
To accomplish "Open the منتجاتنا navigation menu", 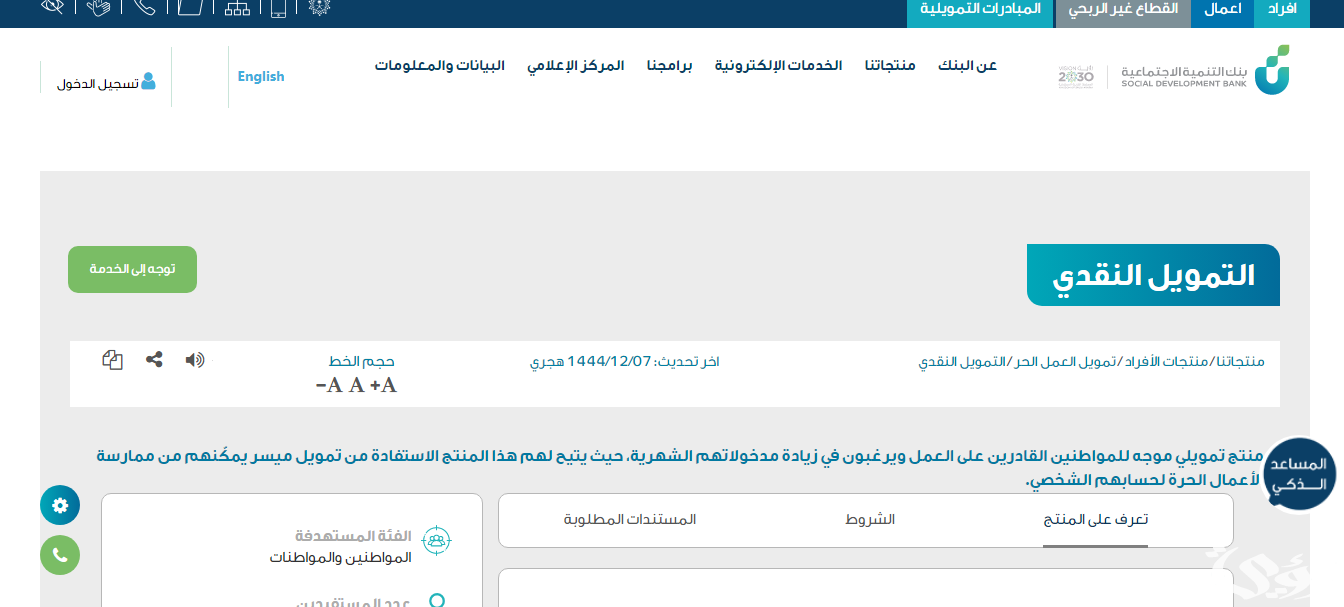I will tap(890, 66).
